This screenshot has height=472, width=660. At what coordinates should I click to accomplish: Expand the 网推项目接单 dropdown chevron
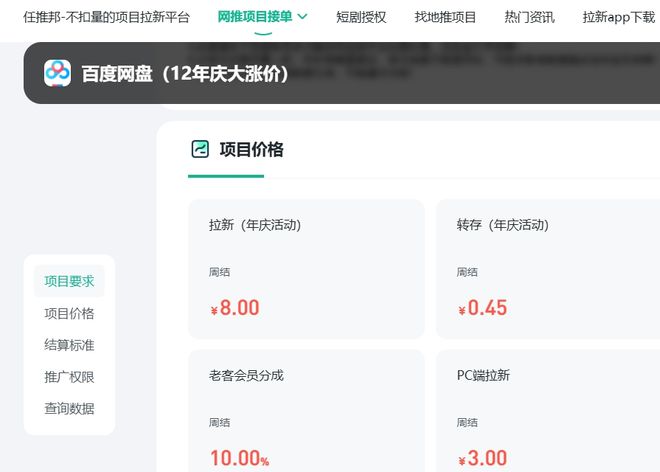[302, 17]
